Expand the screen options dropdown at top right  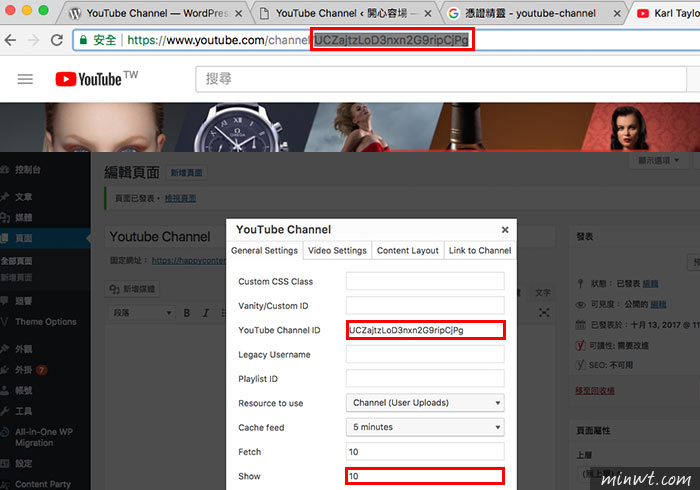pos(659,160)
